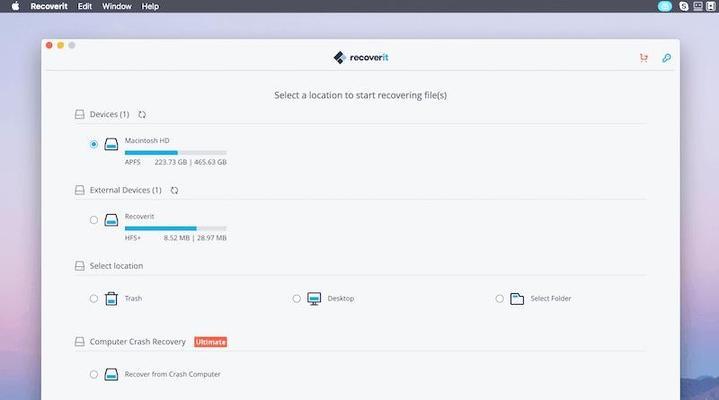Image resolution: width=719 pixels, height=400 pixels.
Task: Select Recover from Crash Computer radio button
Action: [x=94, y=374]
